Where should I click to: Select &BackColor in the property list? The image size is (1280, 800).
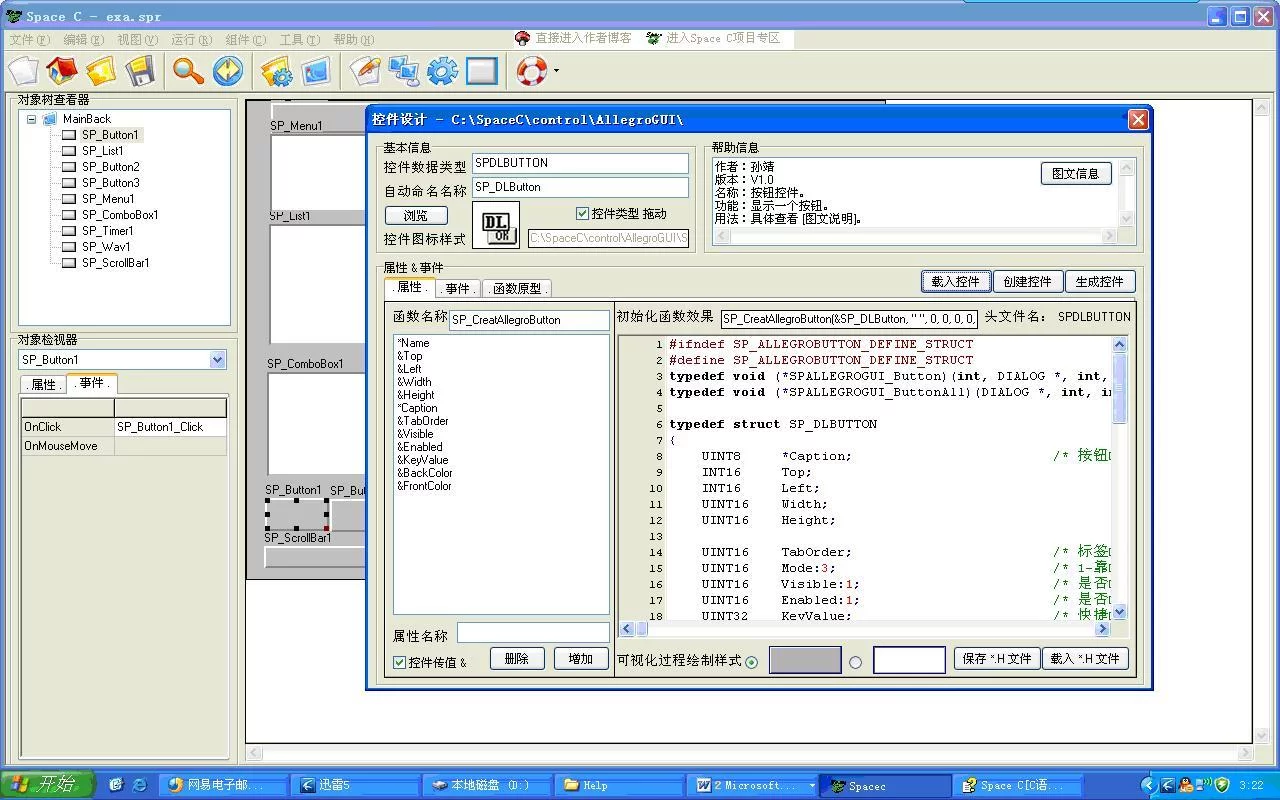pyautogui.click(x=425, y=473)
